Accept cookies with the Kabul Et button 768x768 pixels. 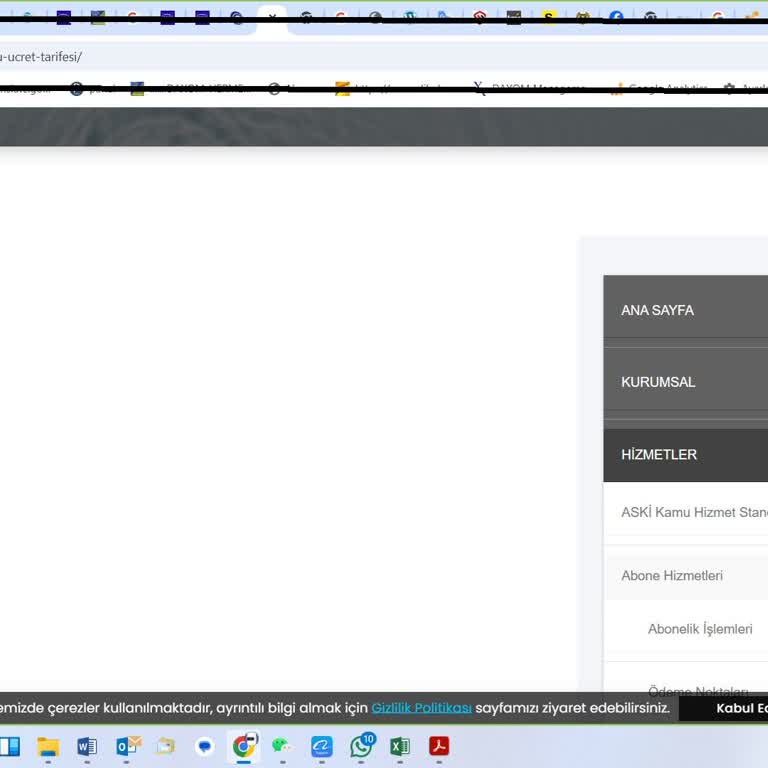(740, 708)
